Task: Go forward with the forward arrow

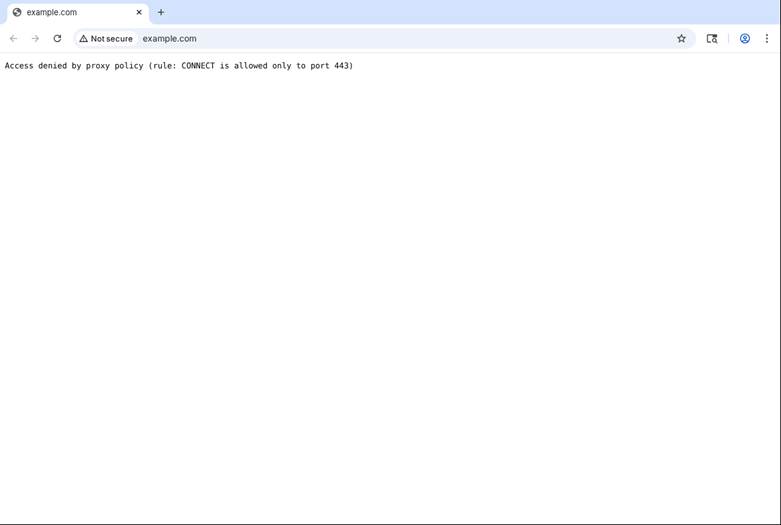Action: (35, 38)
